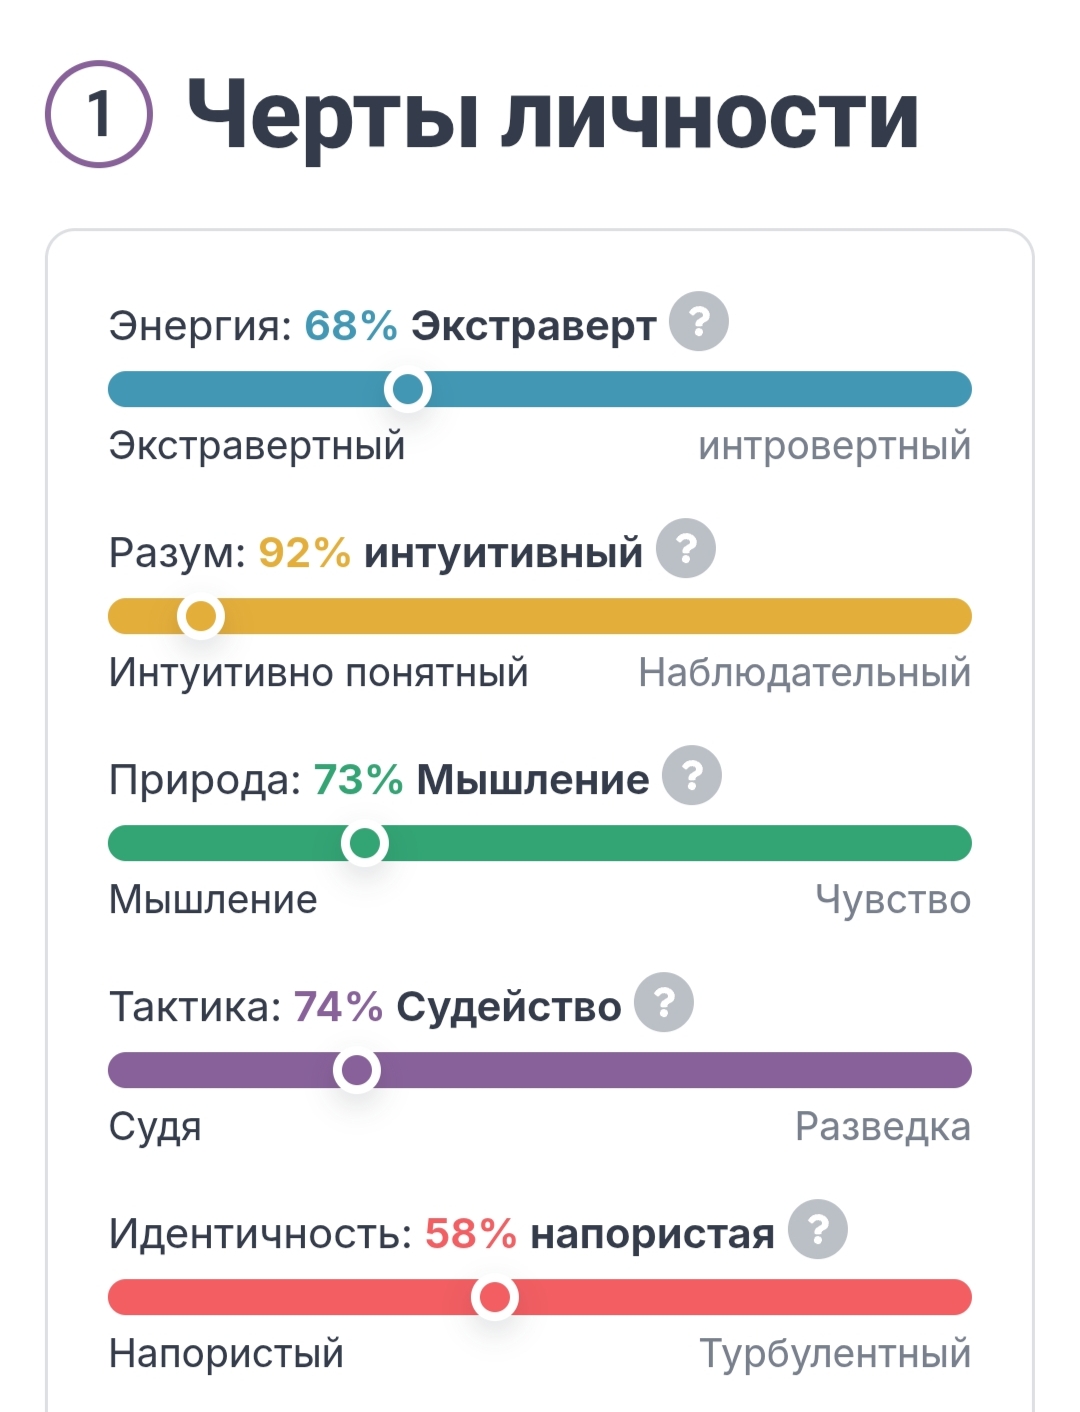Click the Разведка label
1080x1412 pixels.
tap(882, 1127)
